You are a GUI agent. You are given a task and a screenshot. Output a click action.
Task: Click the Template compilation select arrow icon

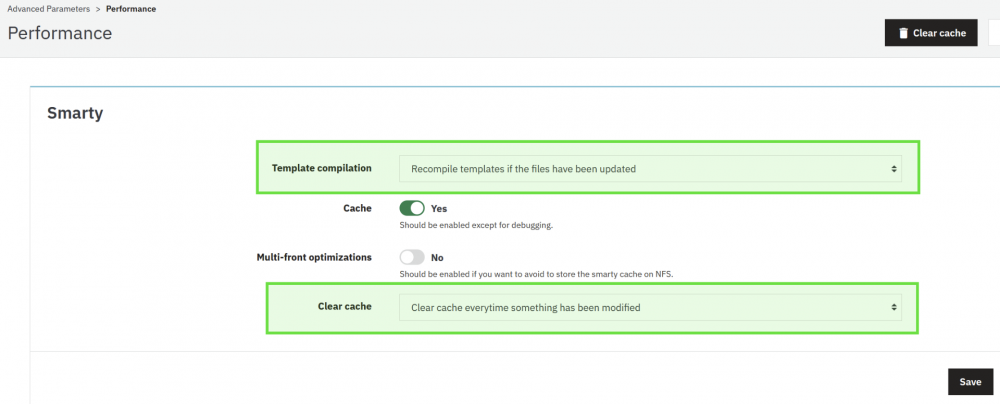894,168
